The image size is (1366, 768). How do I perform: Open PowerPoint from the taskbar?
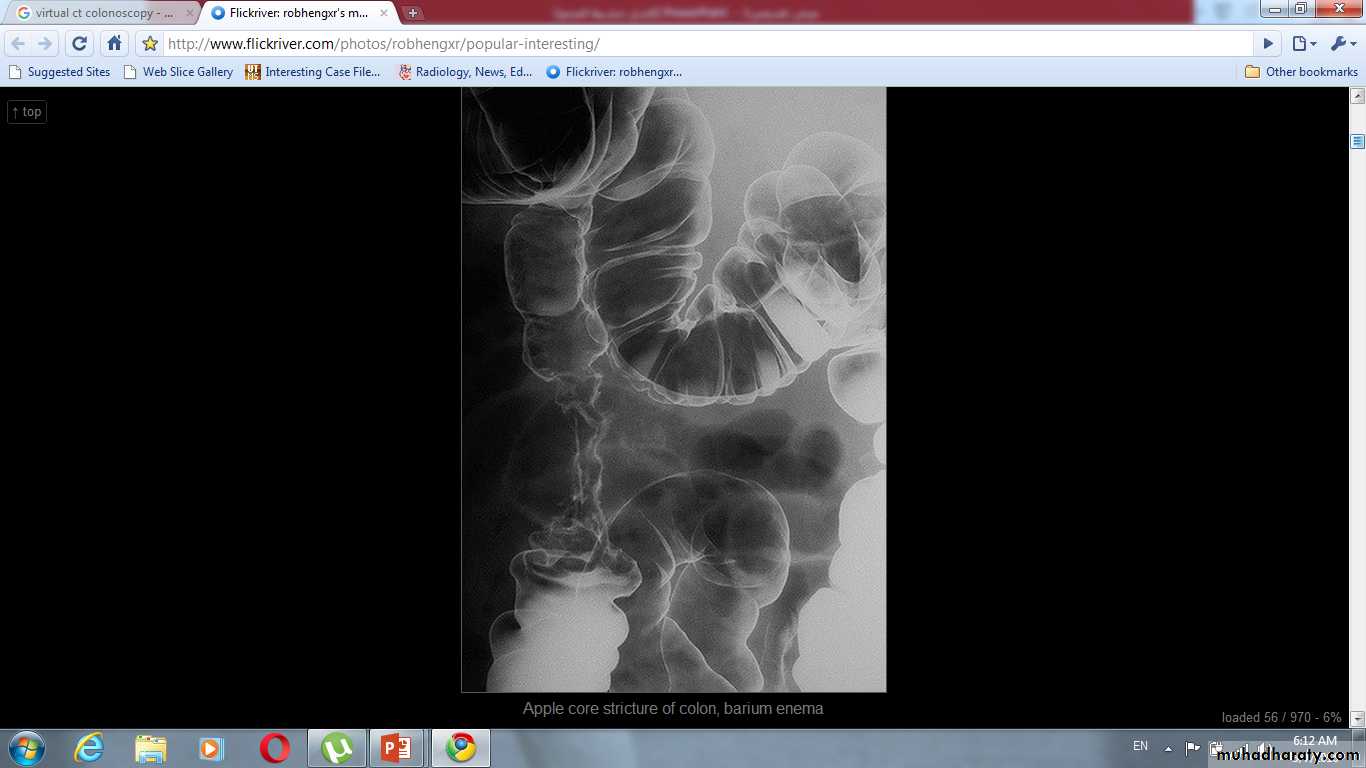coord(397,748)
